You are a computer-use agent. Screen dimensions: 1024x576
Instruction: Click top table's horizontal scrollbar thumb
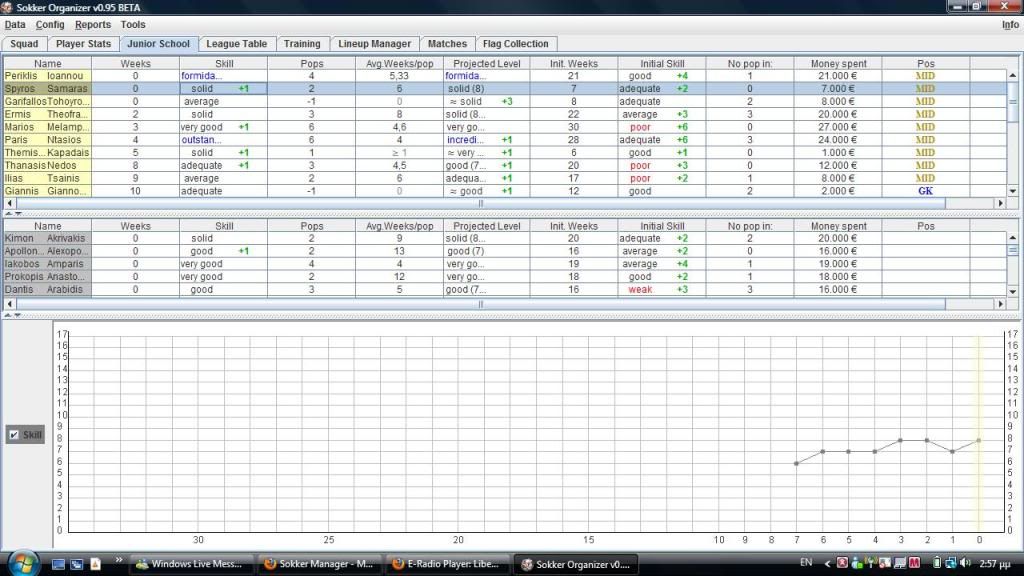point(480,203)
